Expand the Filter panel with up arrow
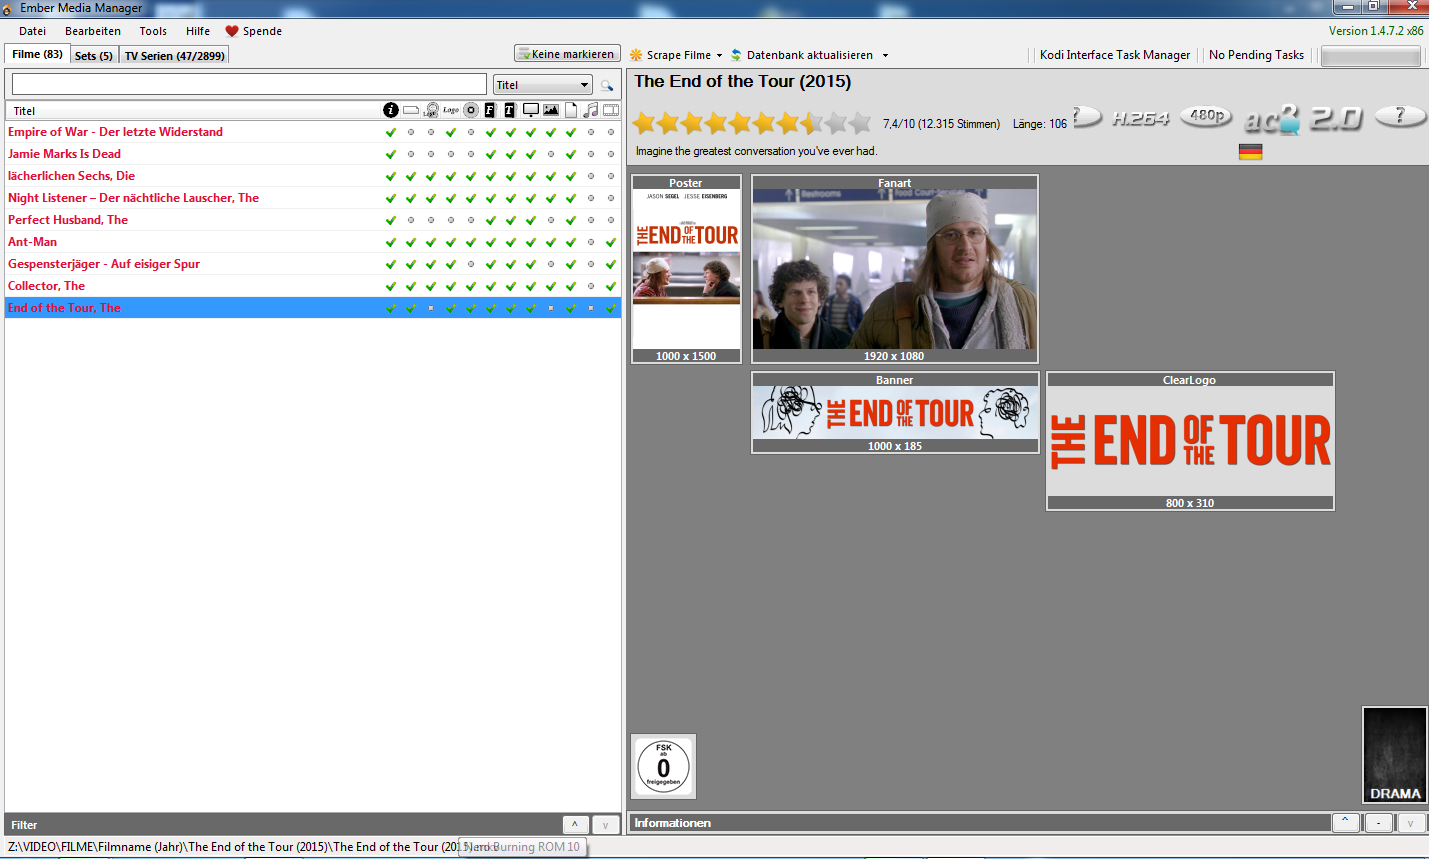 575,825
